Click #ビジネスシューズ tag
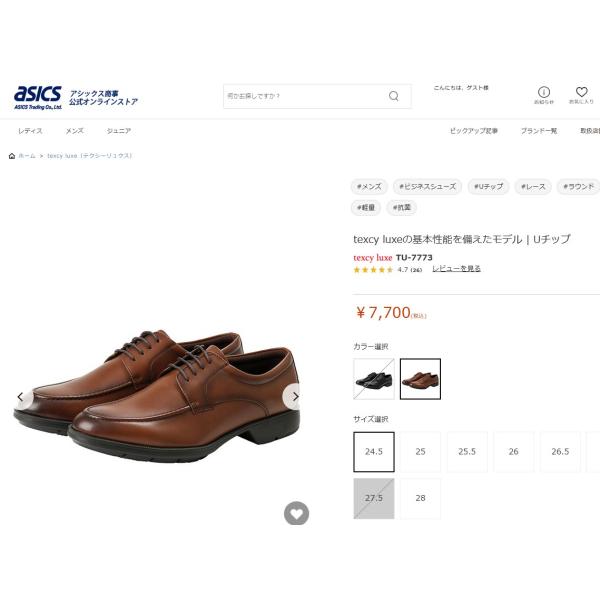This screenshot has height=600, width=600. [427, 187]
